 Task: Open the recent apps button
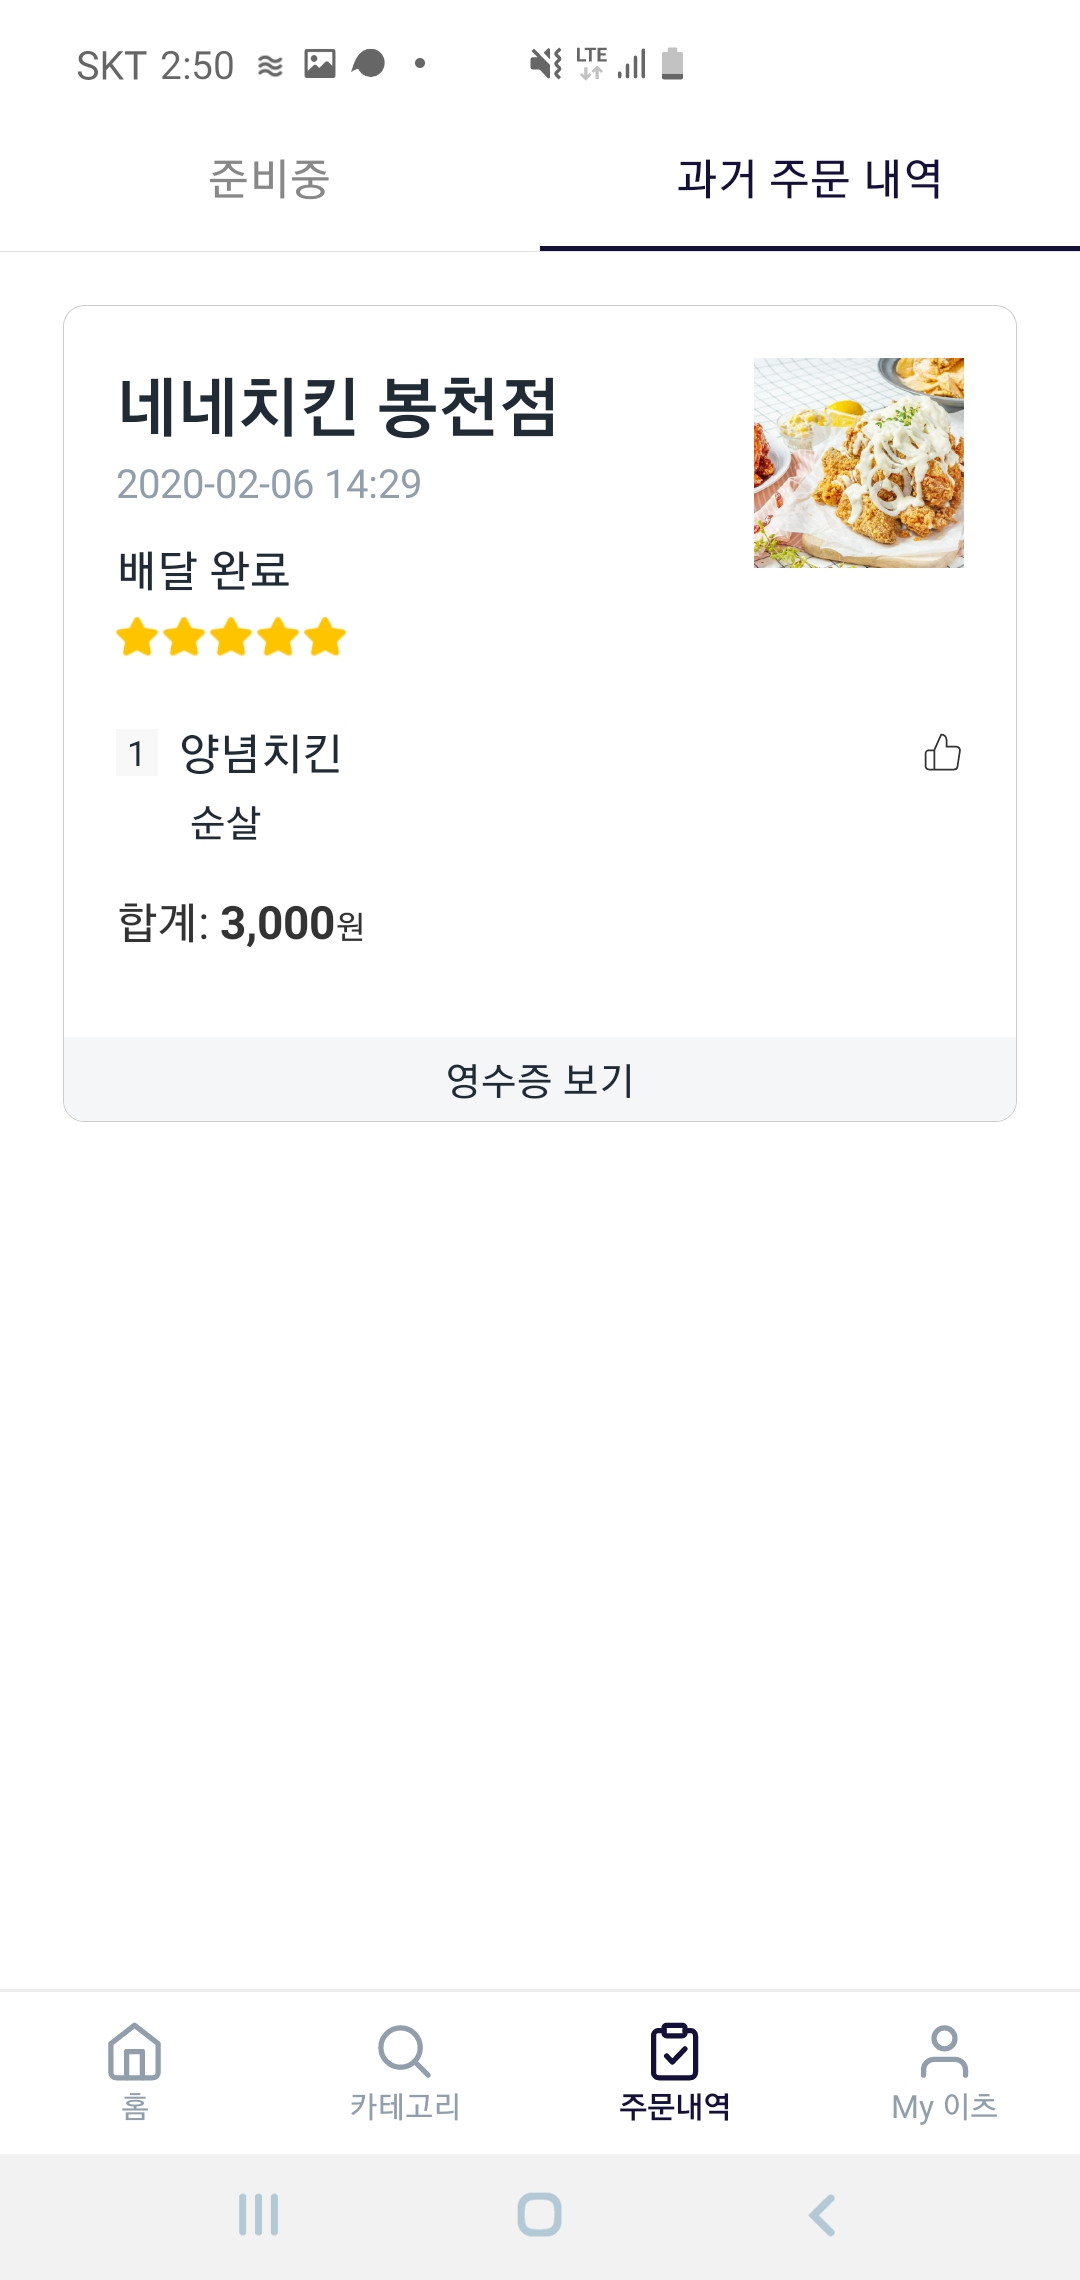point(258,2214)
